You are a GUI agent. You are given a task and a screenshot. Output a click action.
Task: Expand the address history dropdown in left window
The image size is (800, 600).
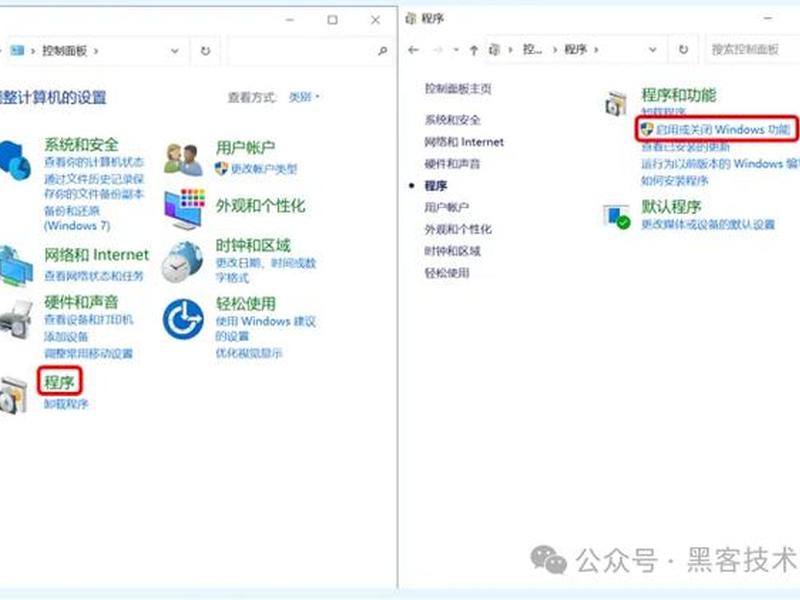(174, 51)
